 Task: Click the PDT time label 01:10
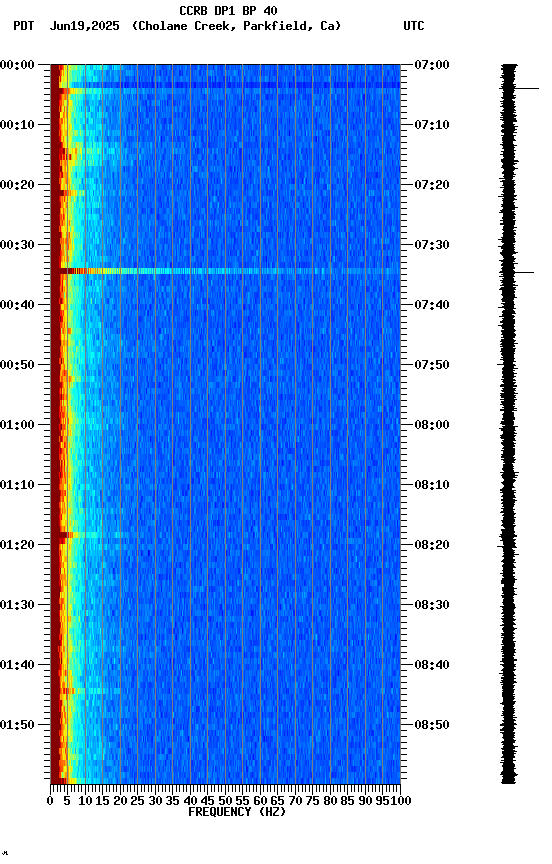point(17,485)
